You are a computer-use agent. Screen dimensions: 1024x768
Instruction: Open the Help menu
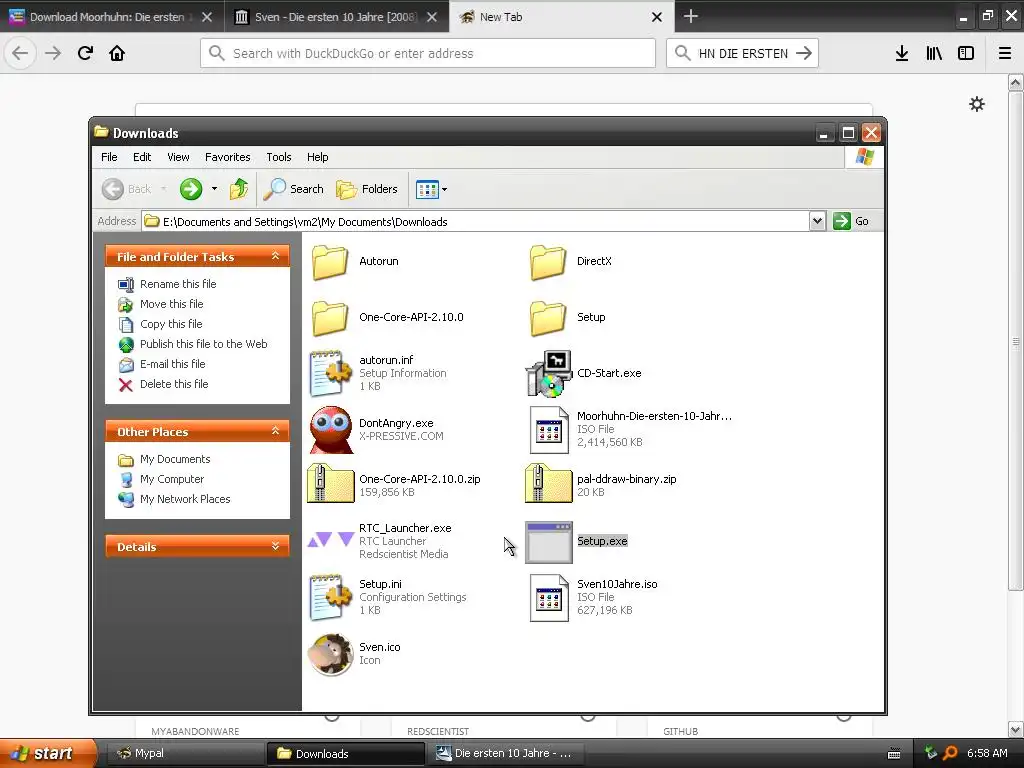point(317,157)
